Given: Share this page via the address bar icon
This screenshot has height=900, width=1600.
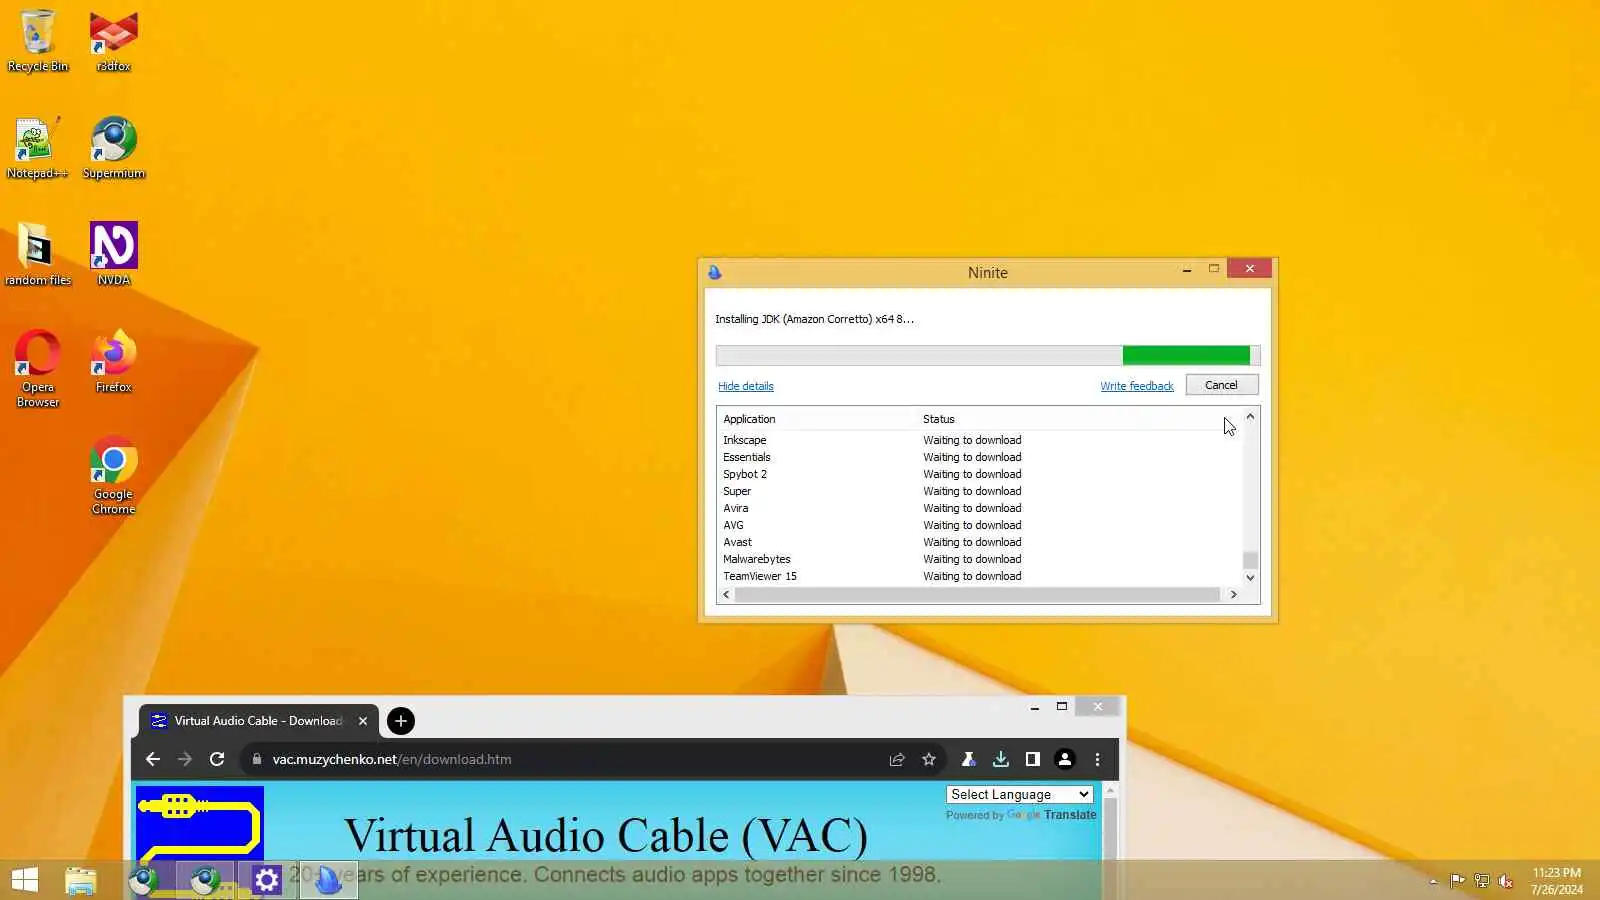Looking at the screenshot, I should [897, 759].
